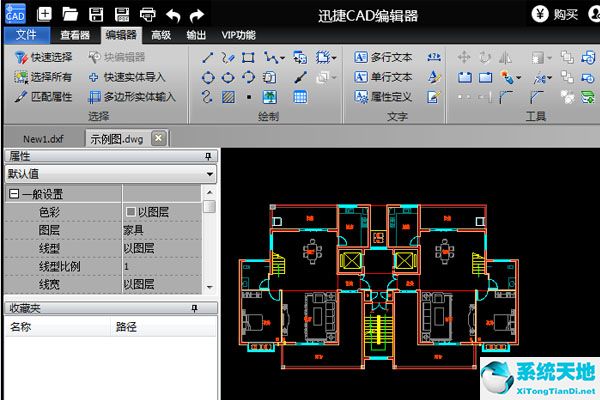Pin the 收藏夹 panel
600x400 pixels.
tap(194, 308)
